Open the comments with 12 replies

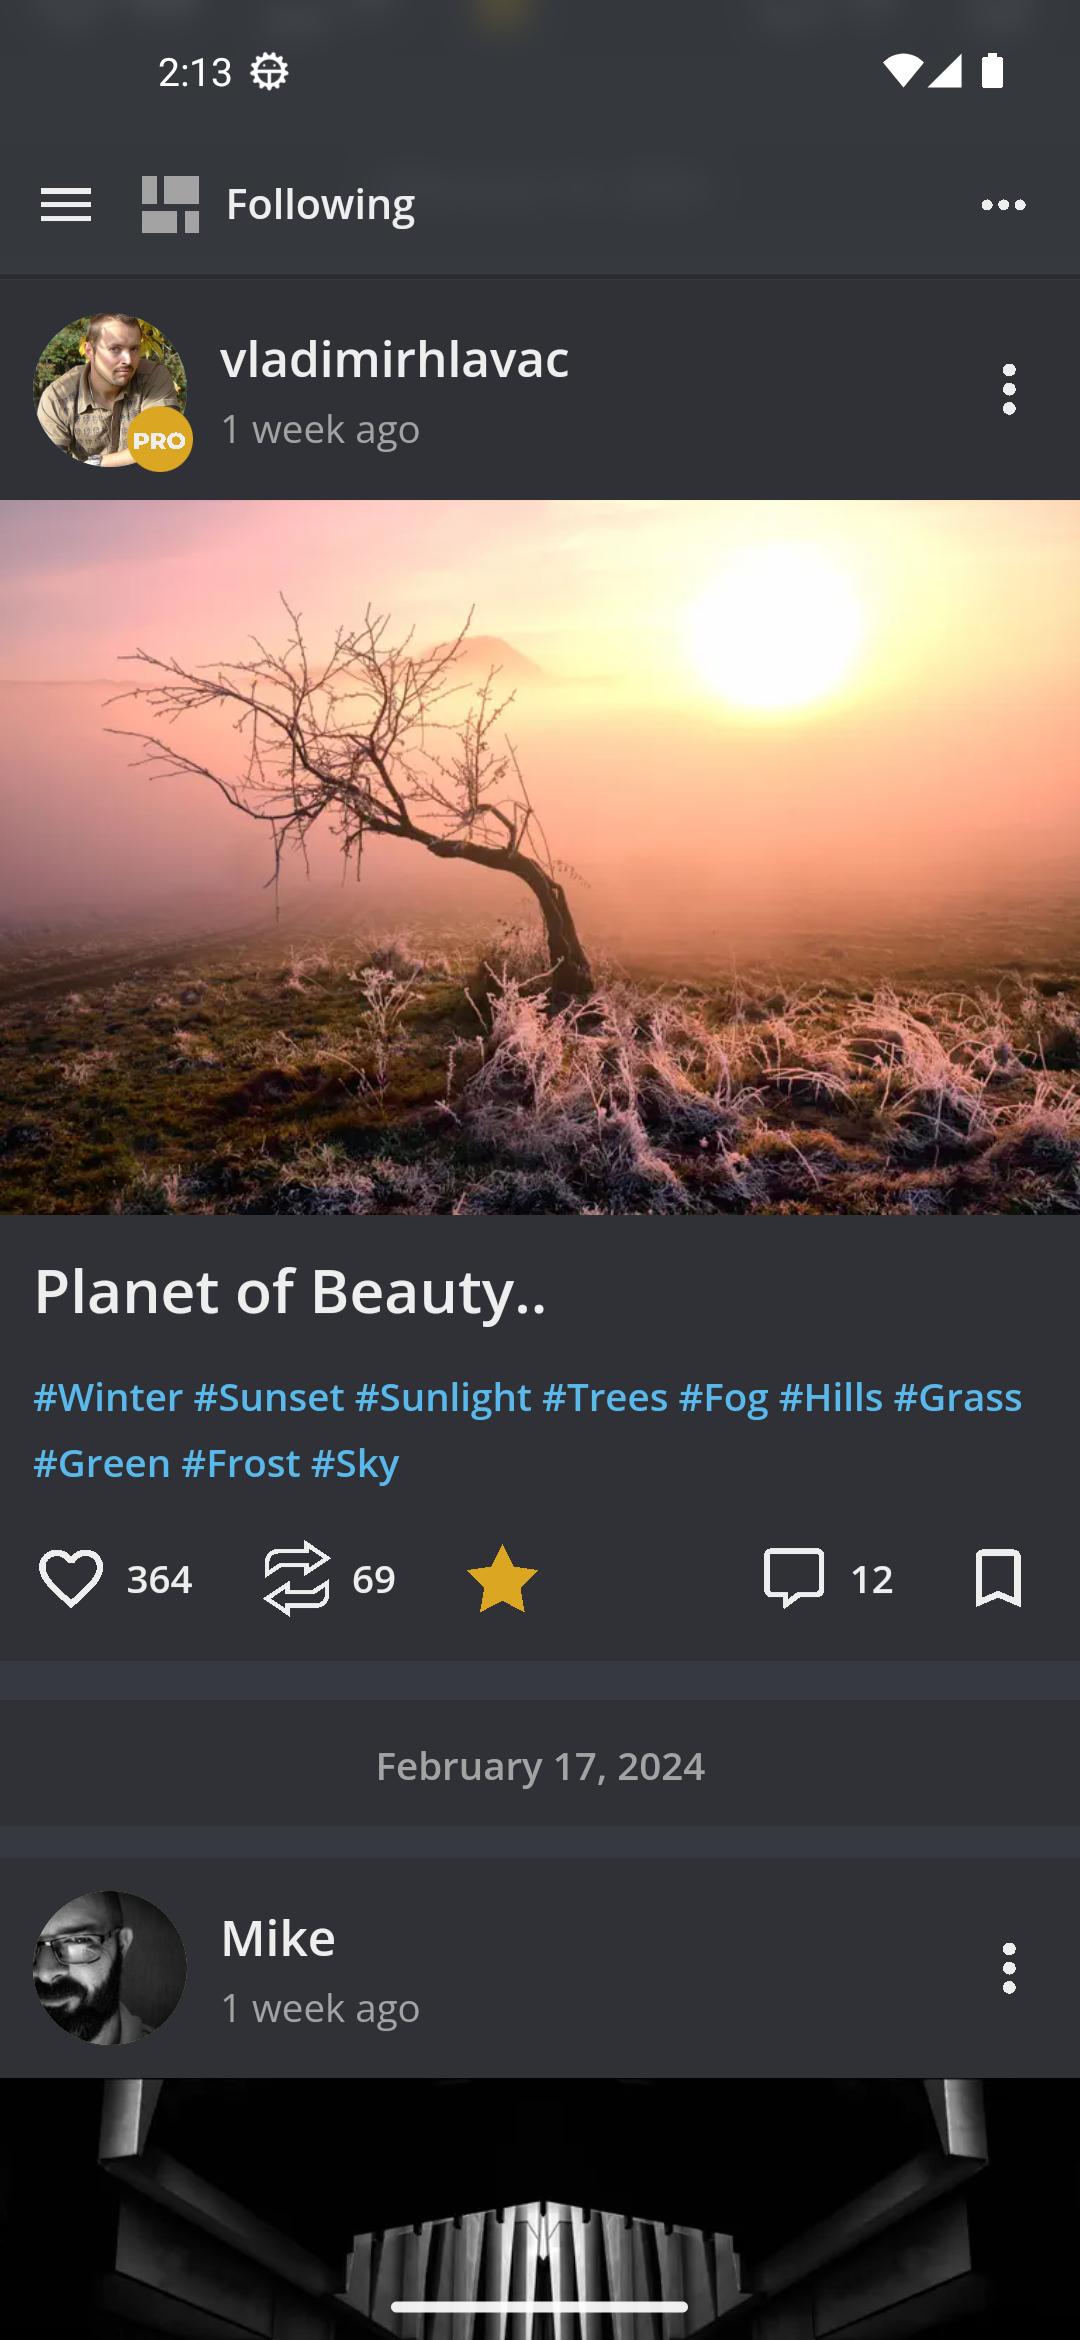794,1578
